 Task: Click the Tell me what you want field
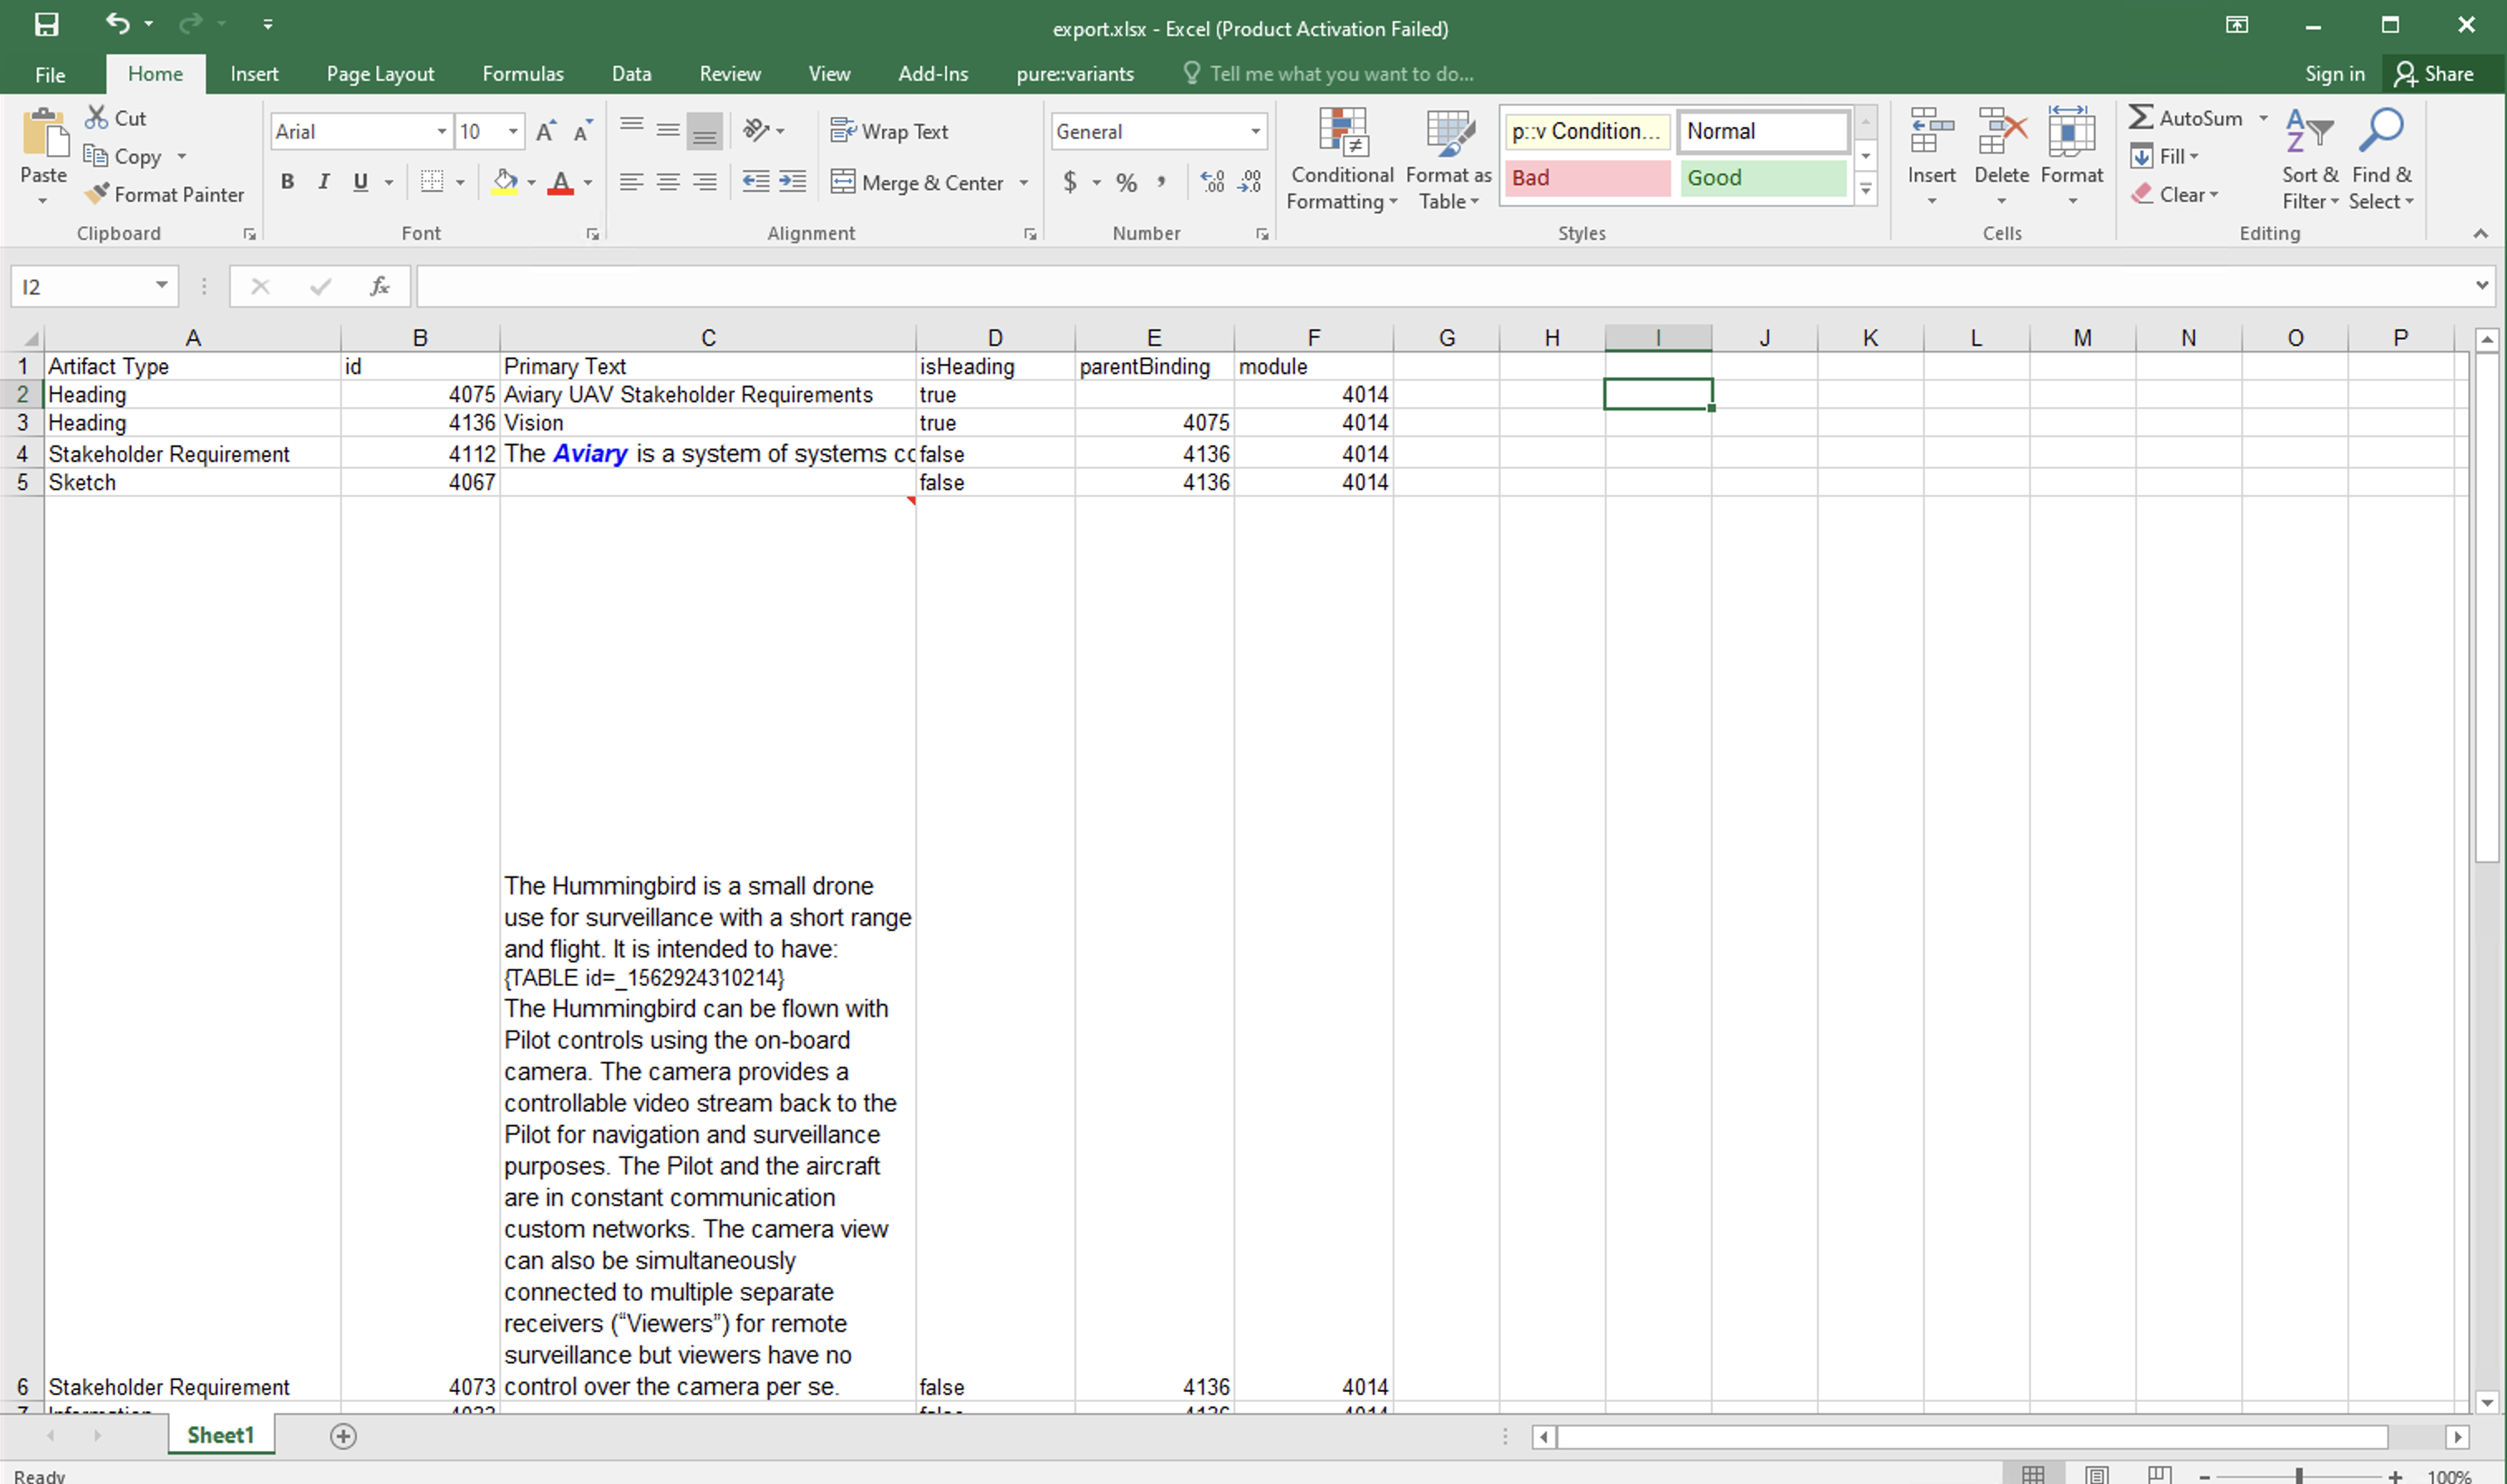click(1340, 74)
